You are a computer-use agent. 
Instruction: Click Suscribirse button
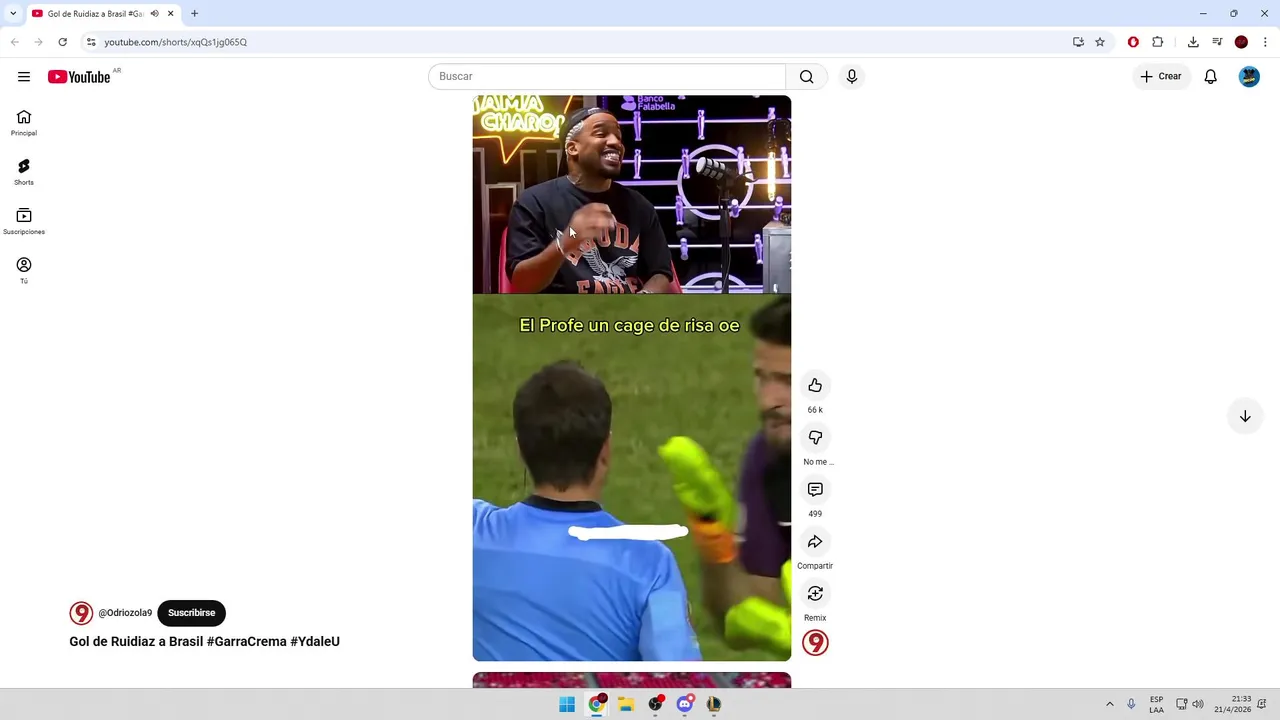(x=192, y=613)
